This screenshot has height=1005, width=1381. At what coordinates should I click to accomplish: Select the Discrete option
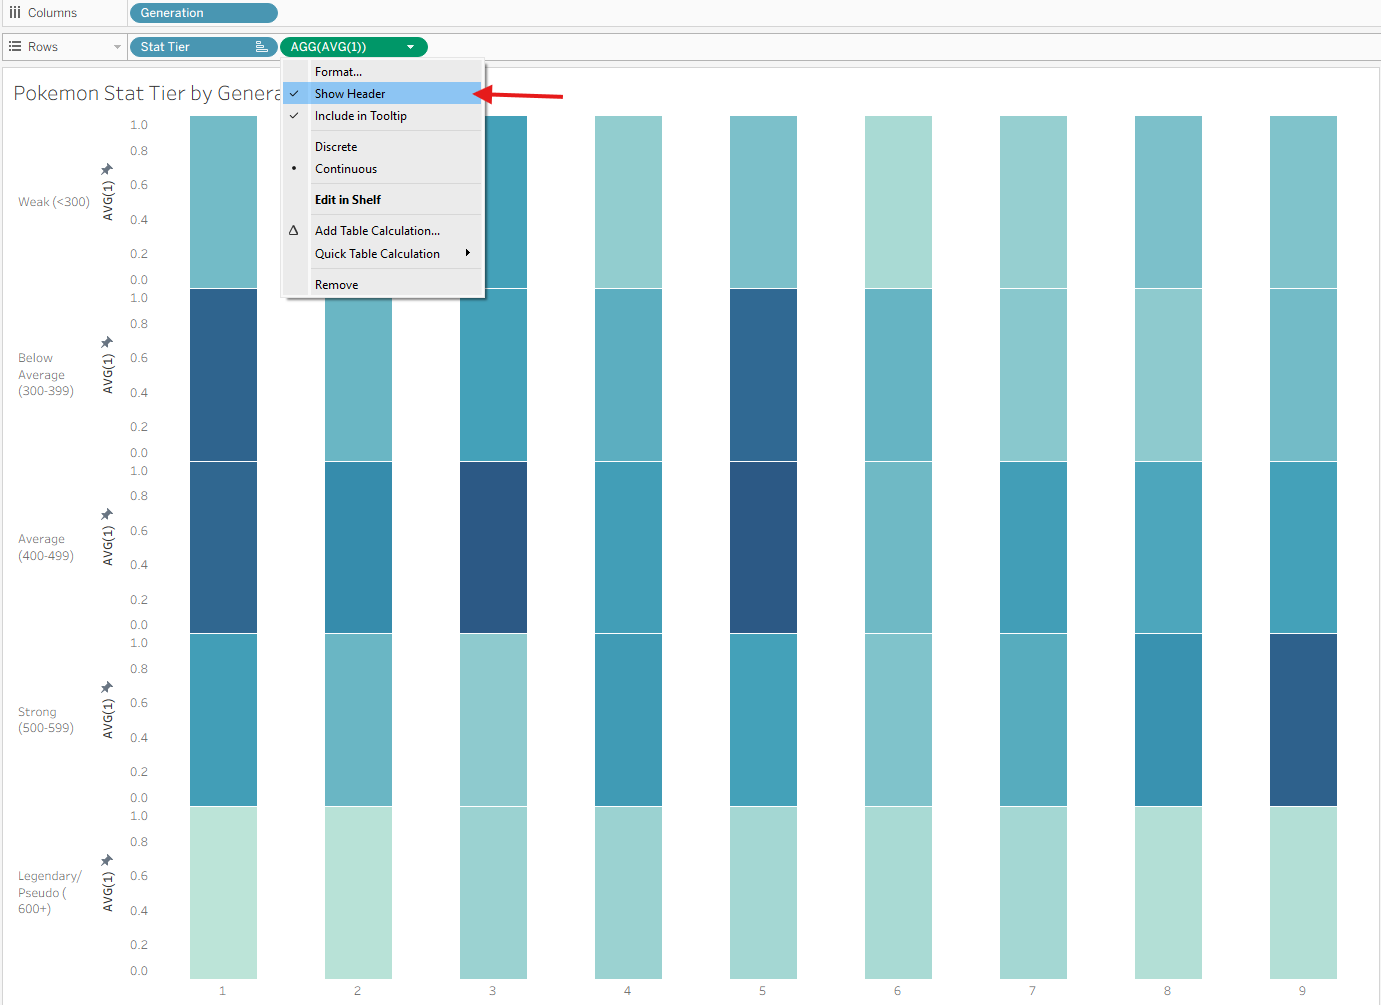tap(383, 147)
